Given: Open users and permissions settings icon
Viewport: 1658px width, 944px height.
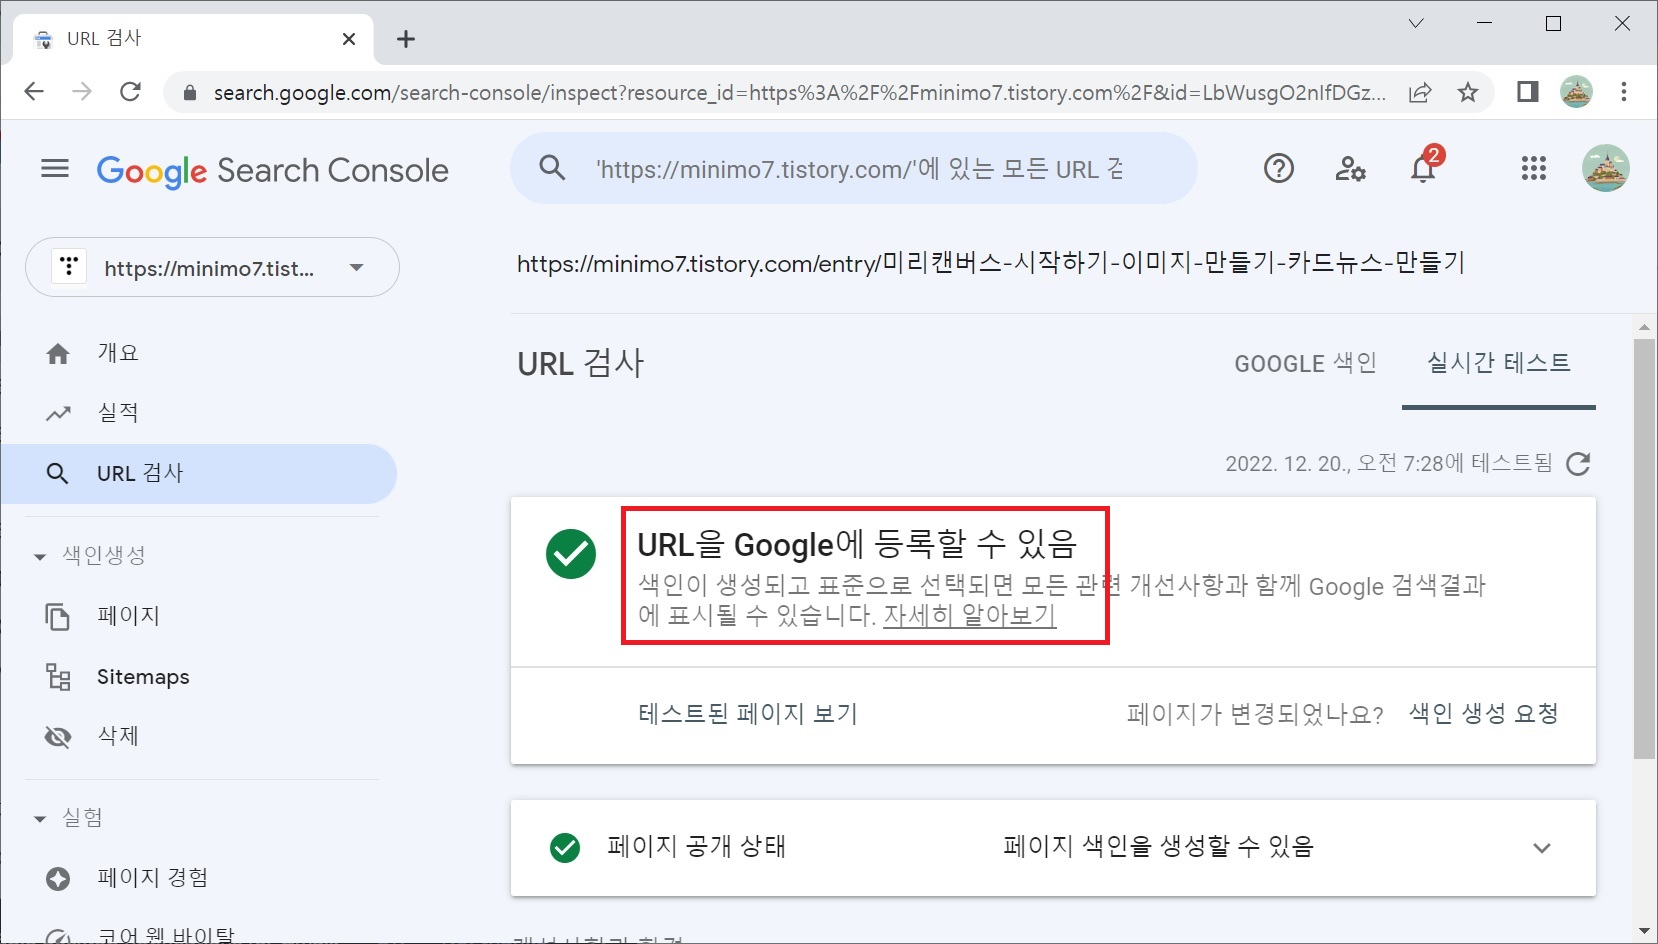Looking at the screenshot, I should tap(1350, 169).
